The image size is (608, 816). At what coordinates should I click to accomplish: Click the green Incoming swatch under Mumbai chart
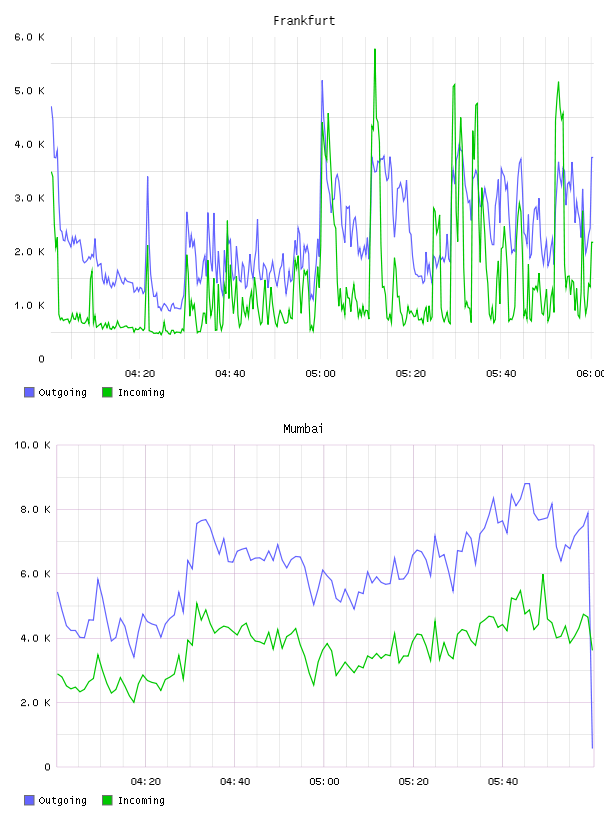coord(107,800)
